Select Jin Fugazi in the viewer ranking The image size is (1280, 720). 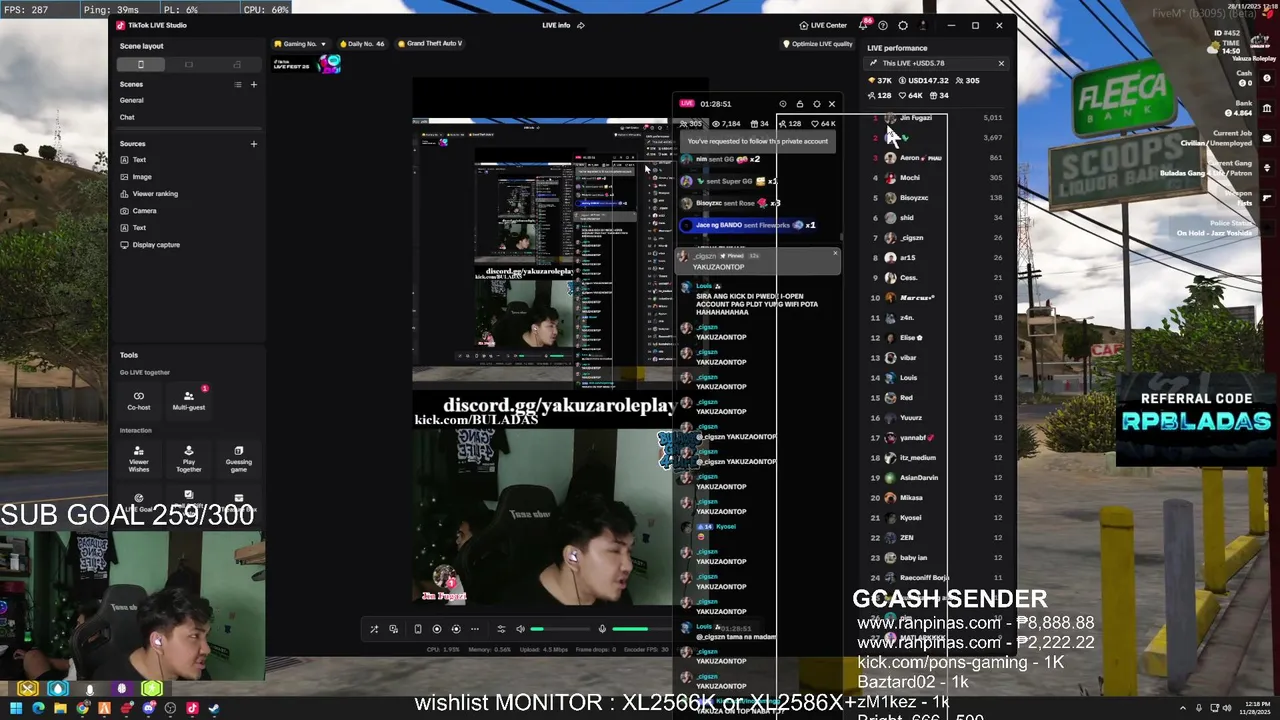(x=936, y=118)
